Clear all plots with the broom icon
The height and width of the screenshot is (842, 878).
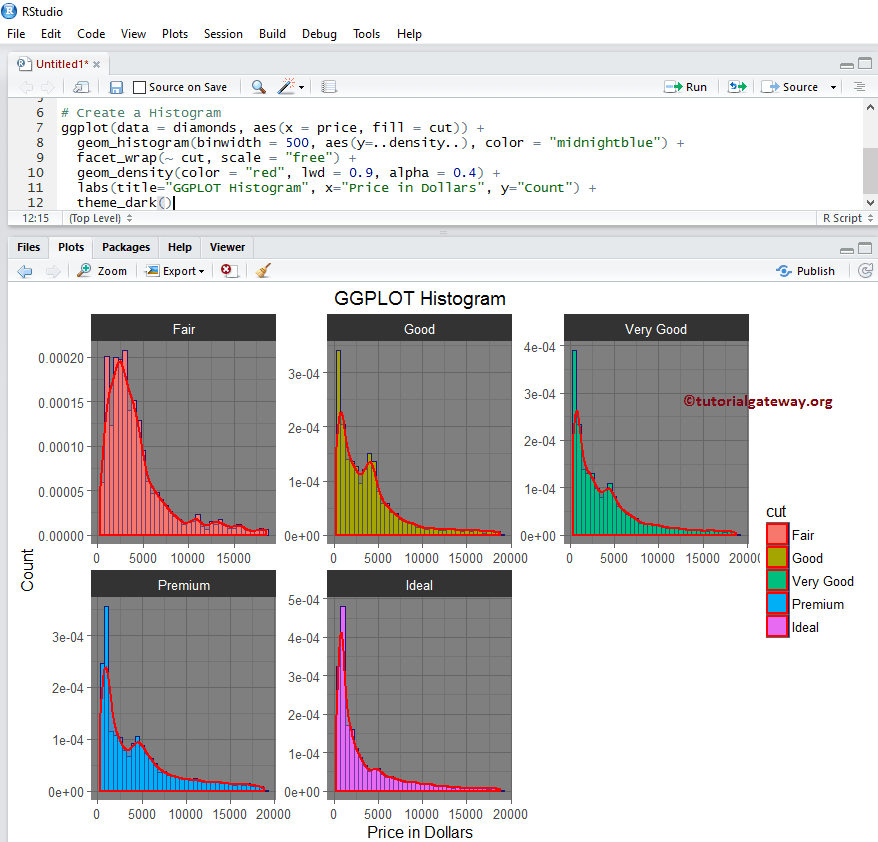point(262,270)
